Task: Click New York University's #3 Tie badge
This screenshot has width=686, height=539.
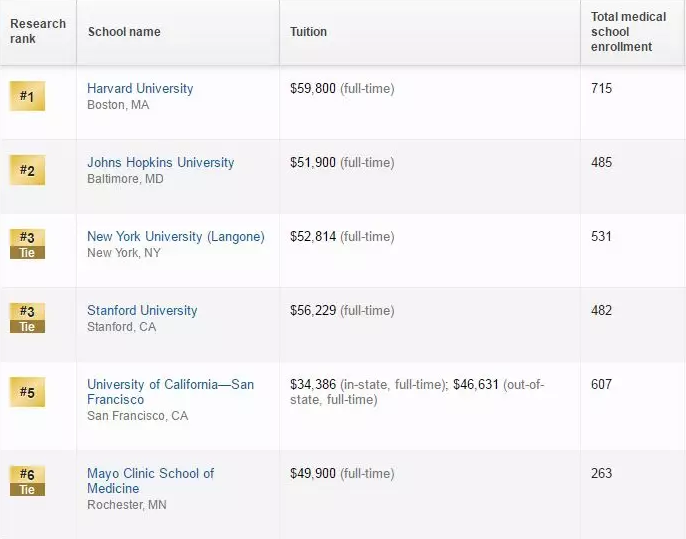Action: coord(27,244)
